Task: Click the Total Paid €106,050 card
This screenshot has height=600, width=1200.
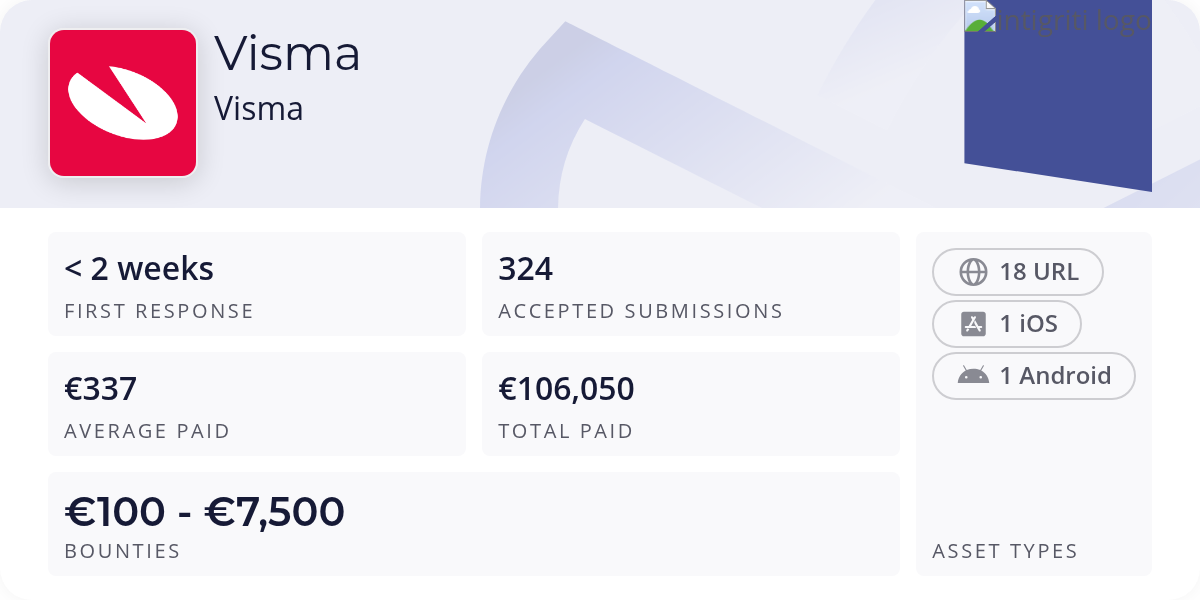Action: [x=690, y=404]
